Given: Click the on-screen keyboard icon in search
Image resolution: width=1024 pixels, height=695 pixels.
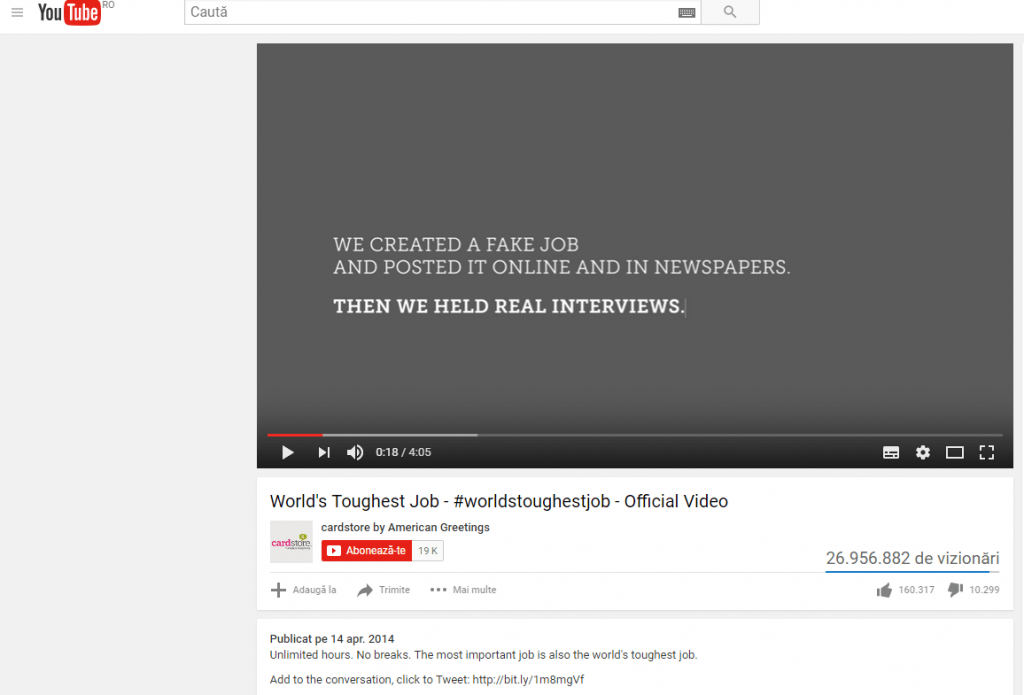Looking at the screenshot, I should click(x=686, y=12).
